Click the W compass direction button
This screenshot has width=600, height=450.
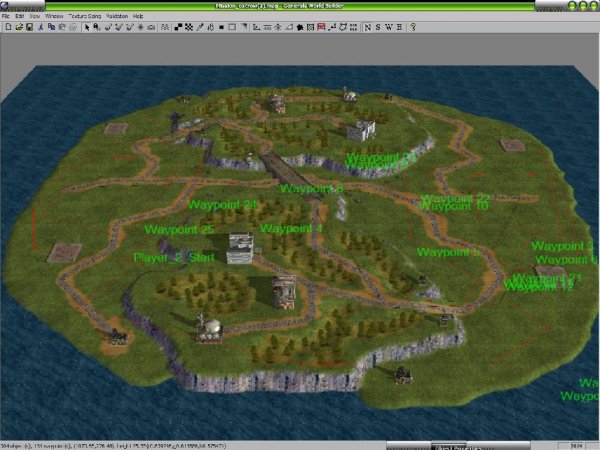(x=389, y=27)
